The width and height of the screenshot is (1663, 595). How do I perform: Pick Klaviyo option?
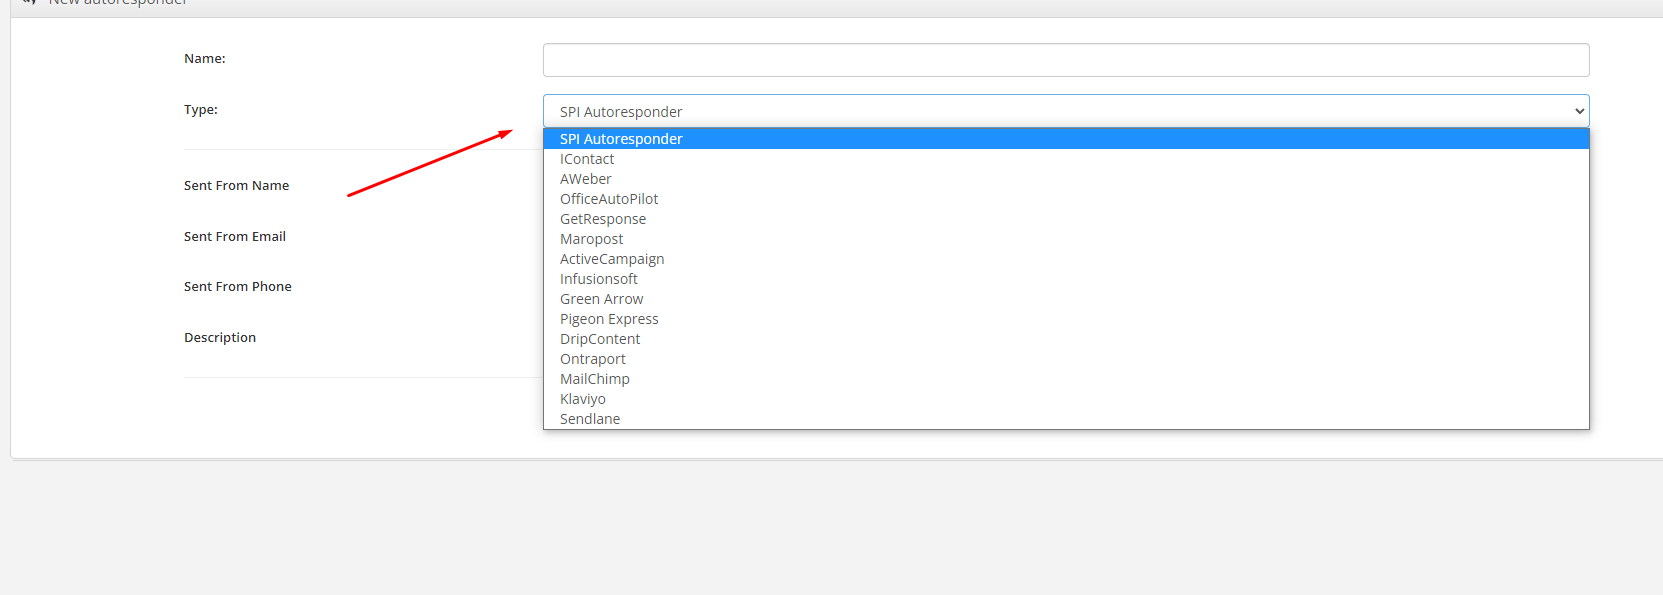click(x=1066, y=399)
